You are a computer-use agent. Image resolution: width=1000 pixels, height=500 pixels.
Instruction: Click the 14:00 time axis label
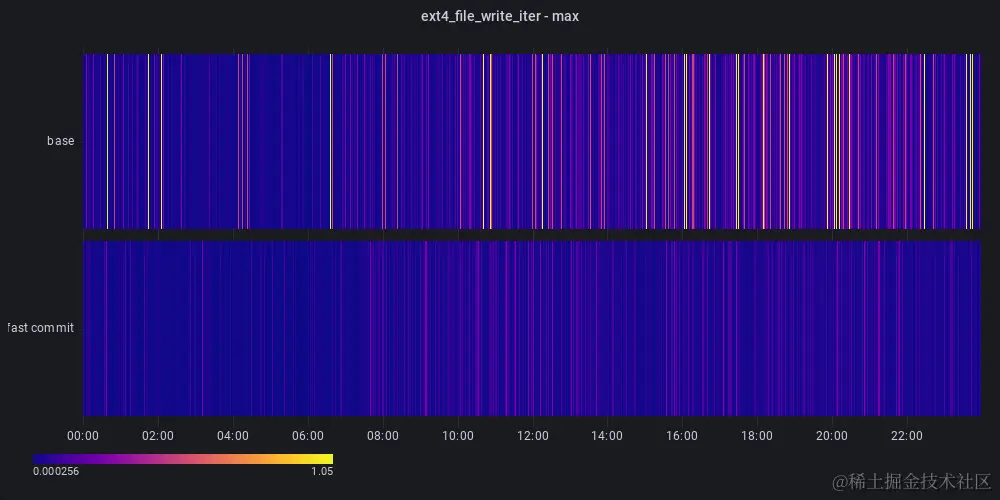click(607, 436)
